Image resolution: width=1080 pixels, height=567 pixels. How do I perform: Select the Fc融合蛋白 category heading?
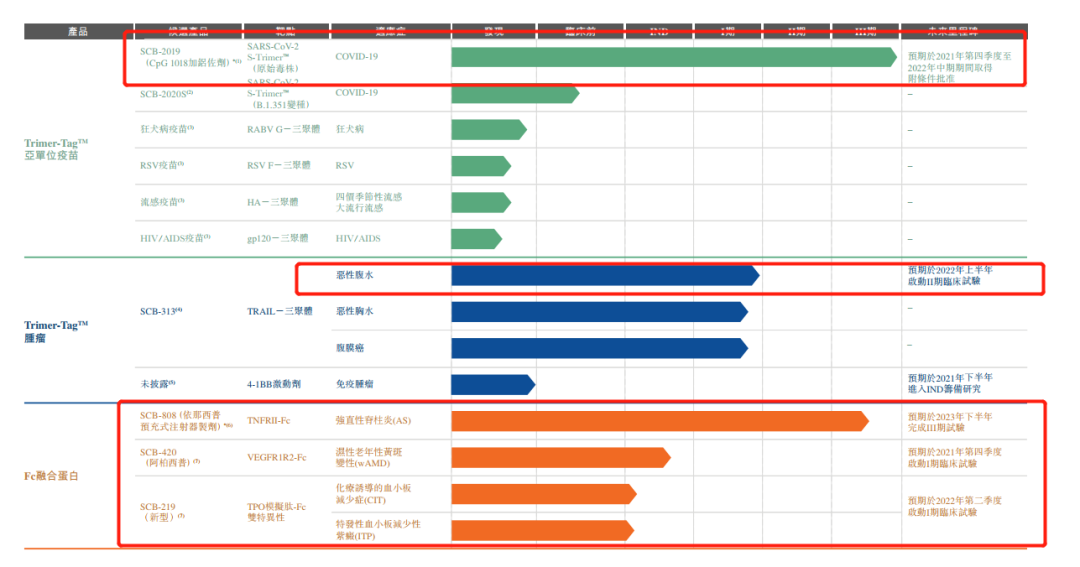click(x=51, y=476)
